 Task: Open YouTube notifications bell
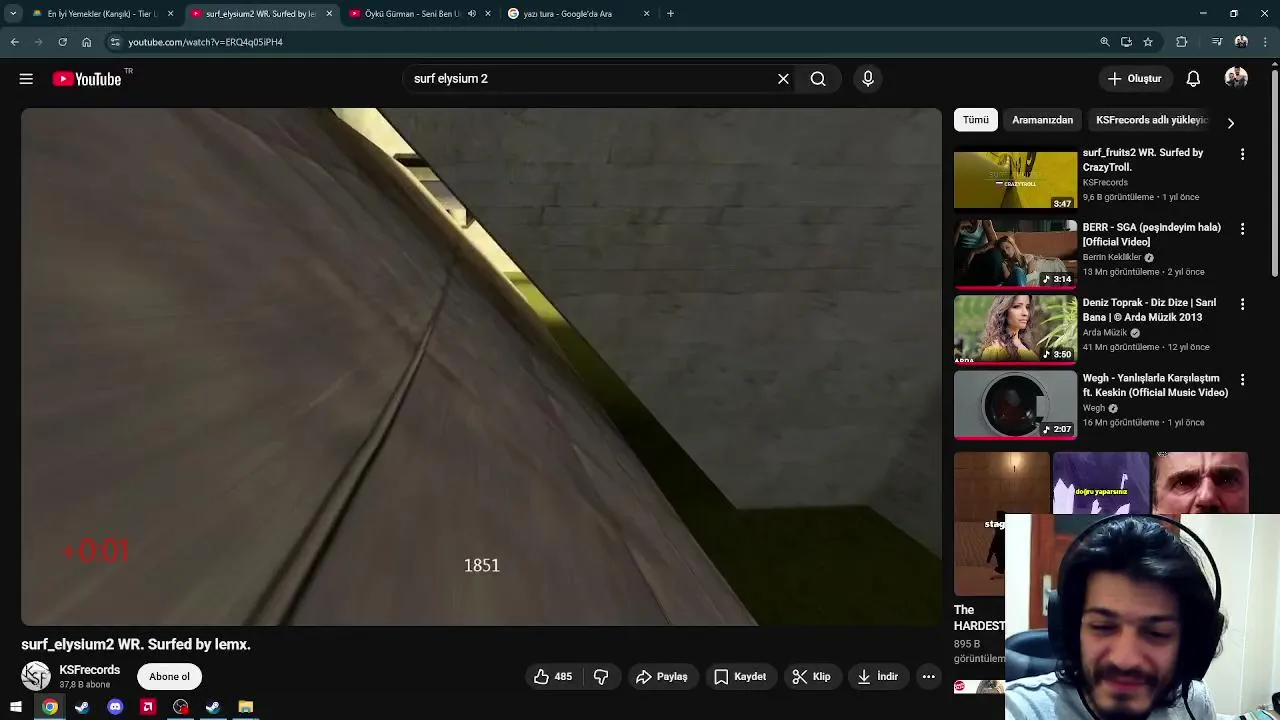tap(1193, 79)
